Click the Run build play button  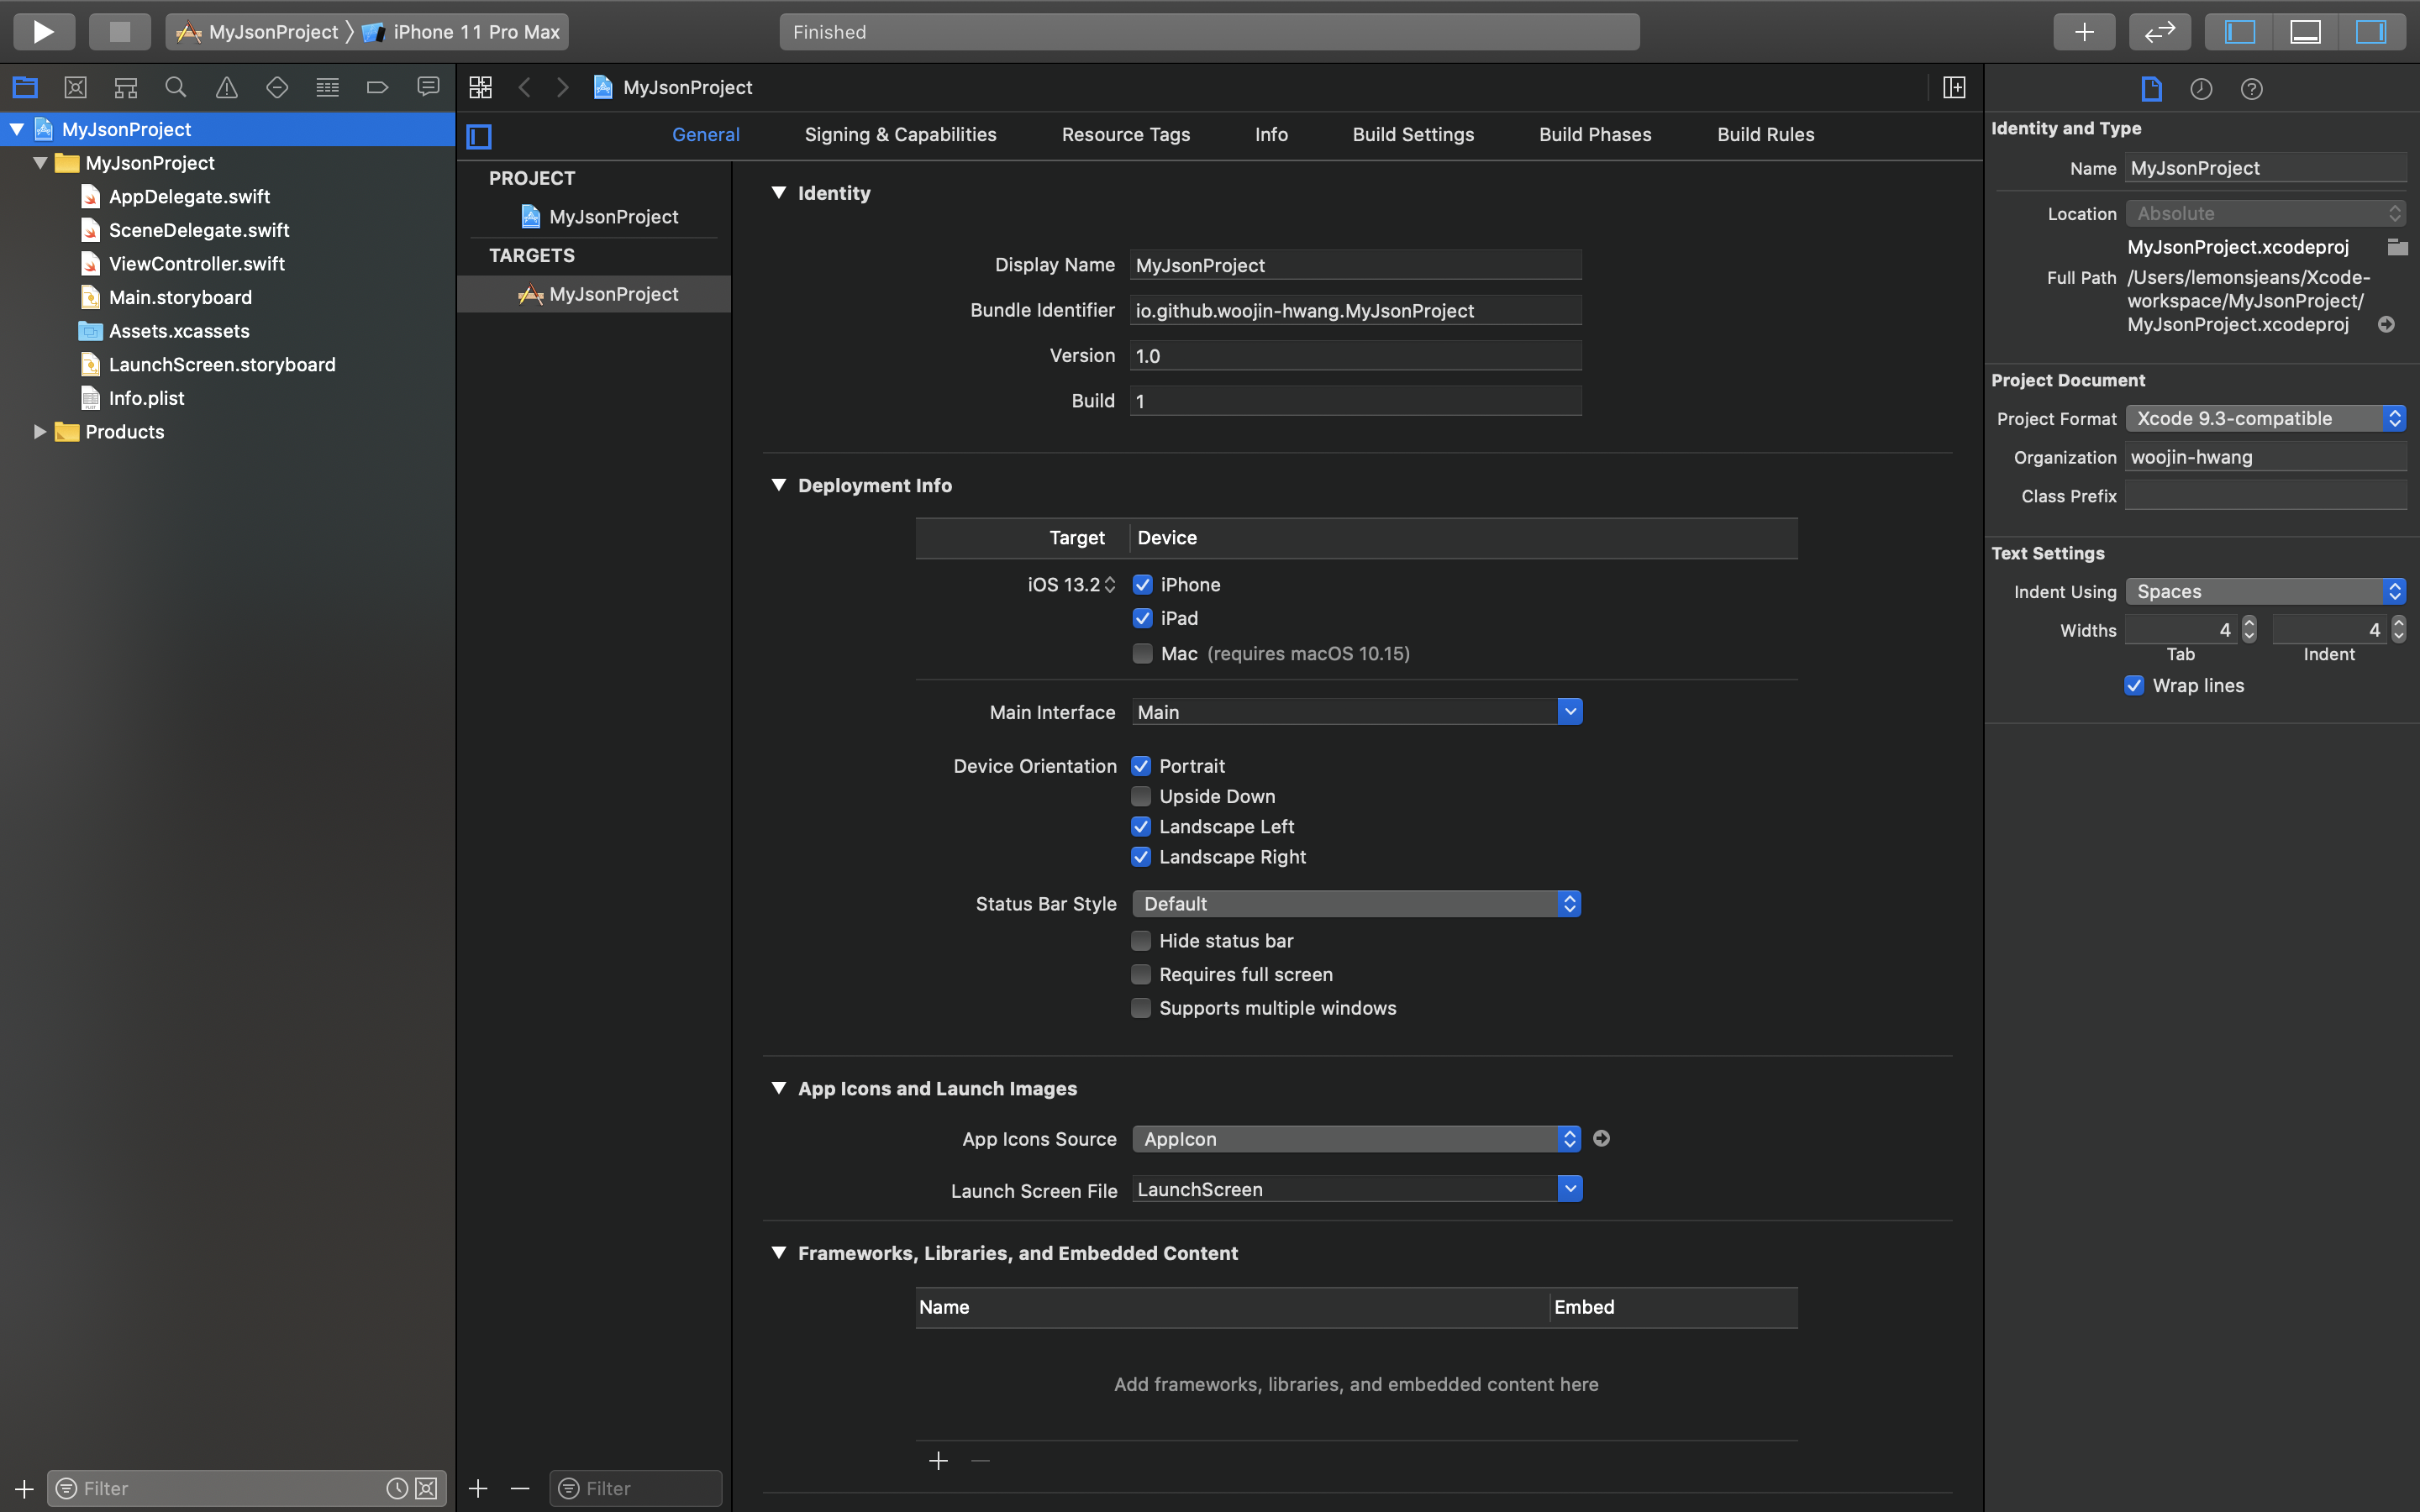[x=43, y=32]
